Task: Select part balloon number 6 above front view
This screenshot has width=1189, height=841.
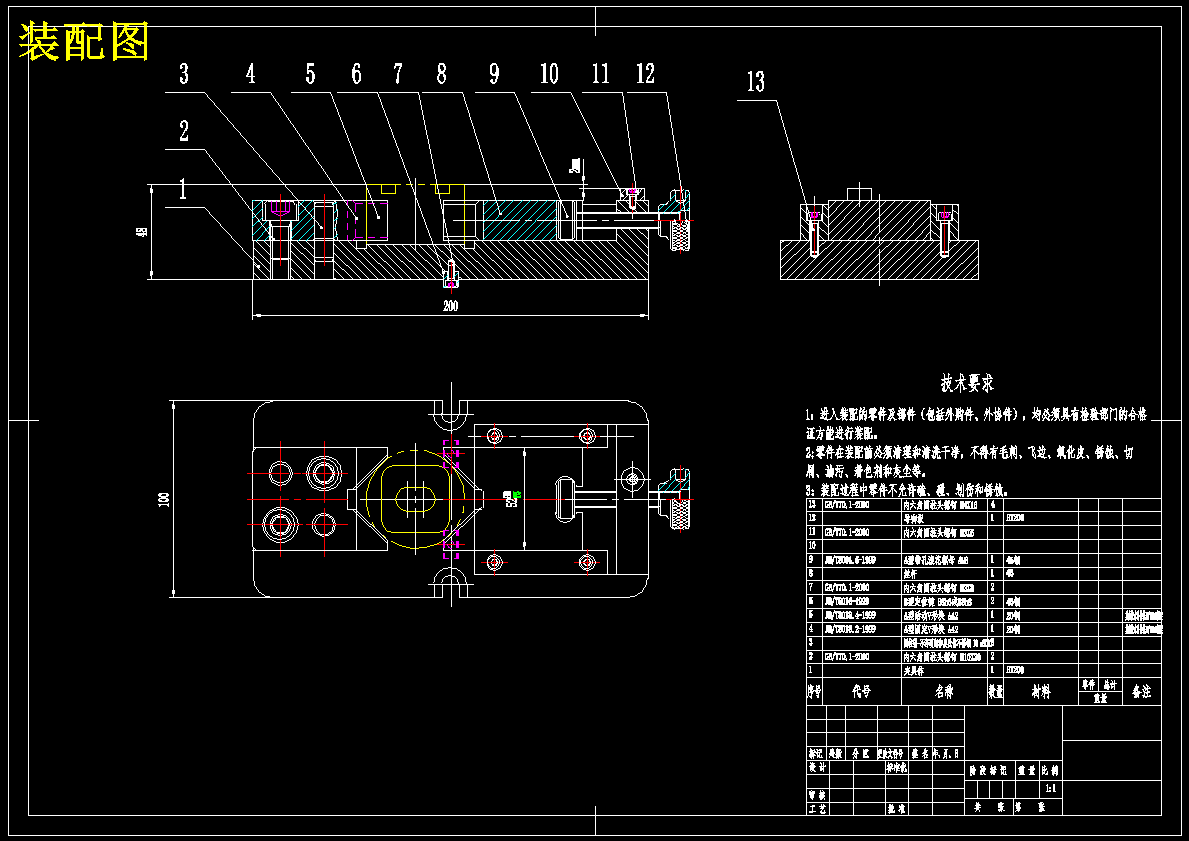Action: [x=356, y=74]
